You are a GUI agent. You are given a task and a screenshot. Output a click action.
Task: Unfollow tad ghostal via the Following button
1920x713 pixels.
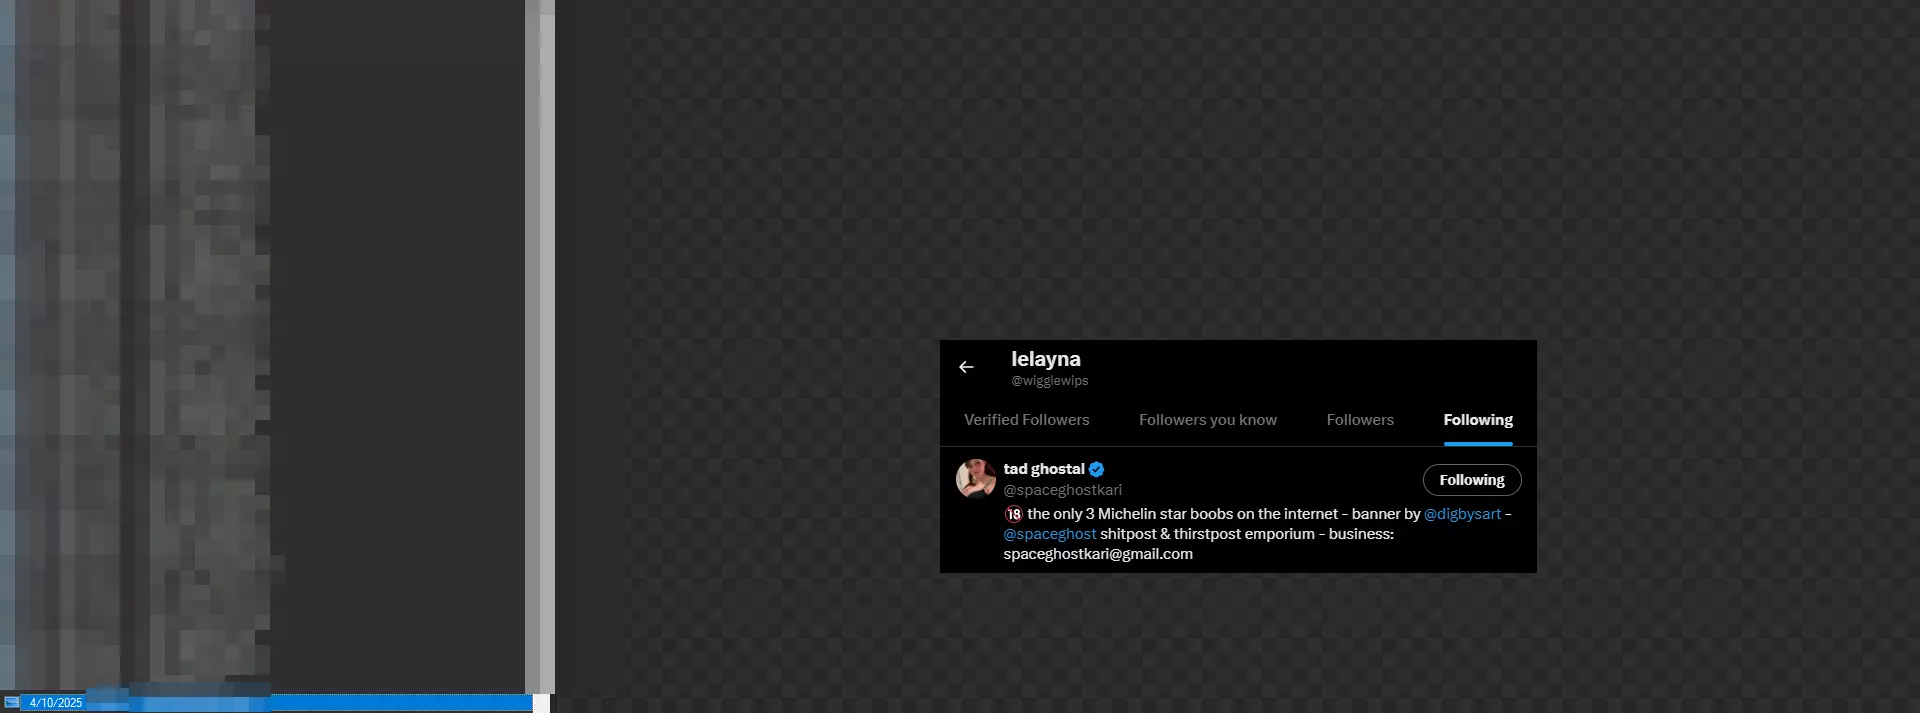click(1472, 480)
